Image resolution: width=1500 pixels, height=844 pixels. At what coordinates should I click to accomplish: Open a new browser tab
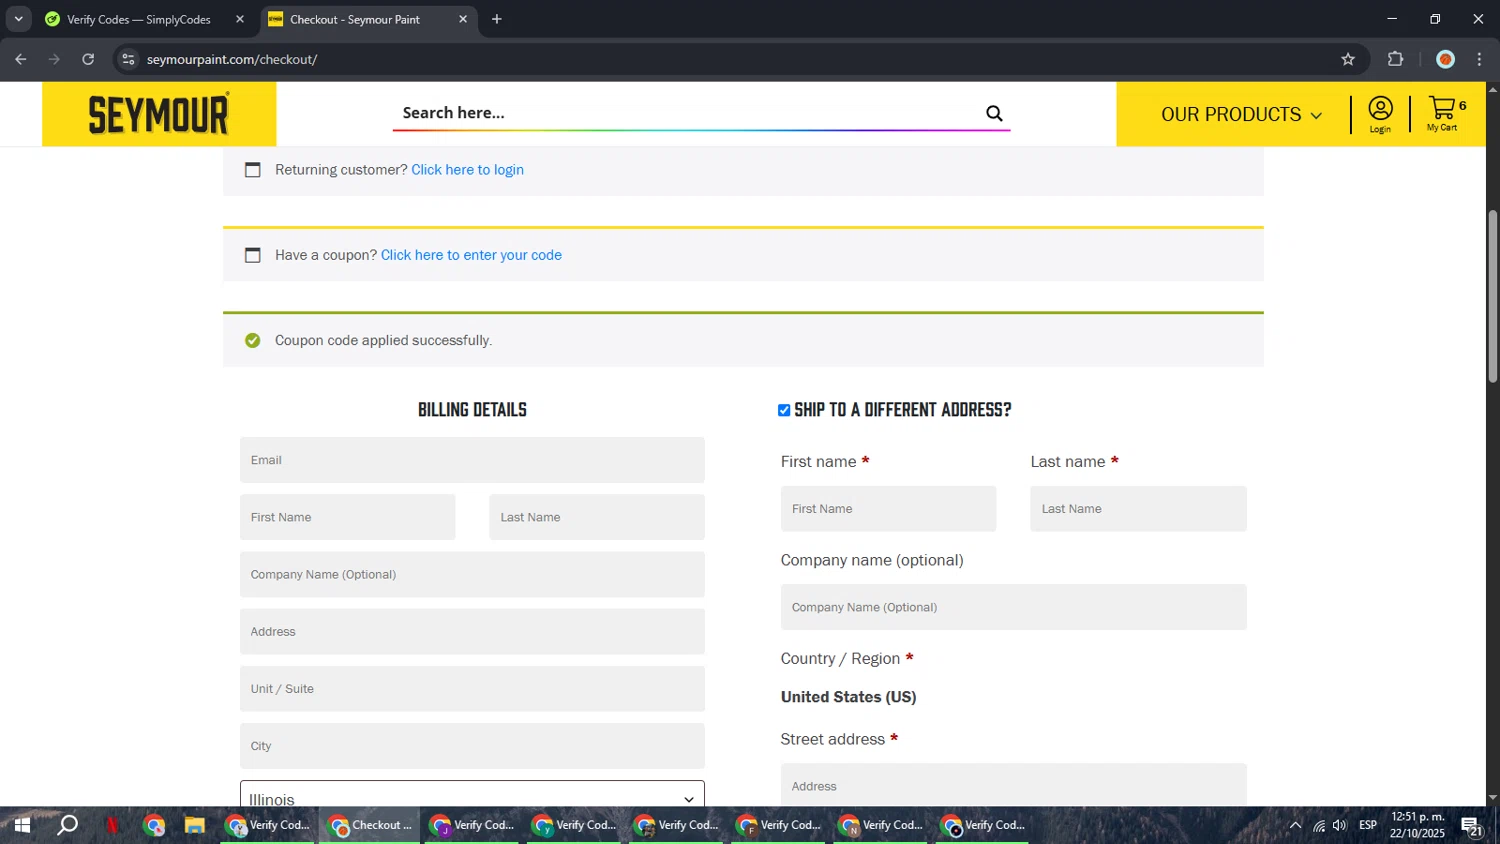pyautogui.click(x=497, y=19)
